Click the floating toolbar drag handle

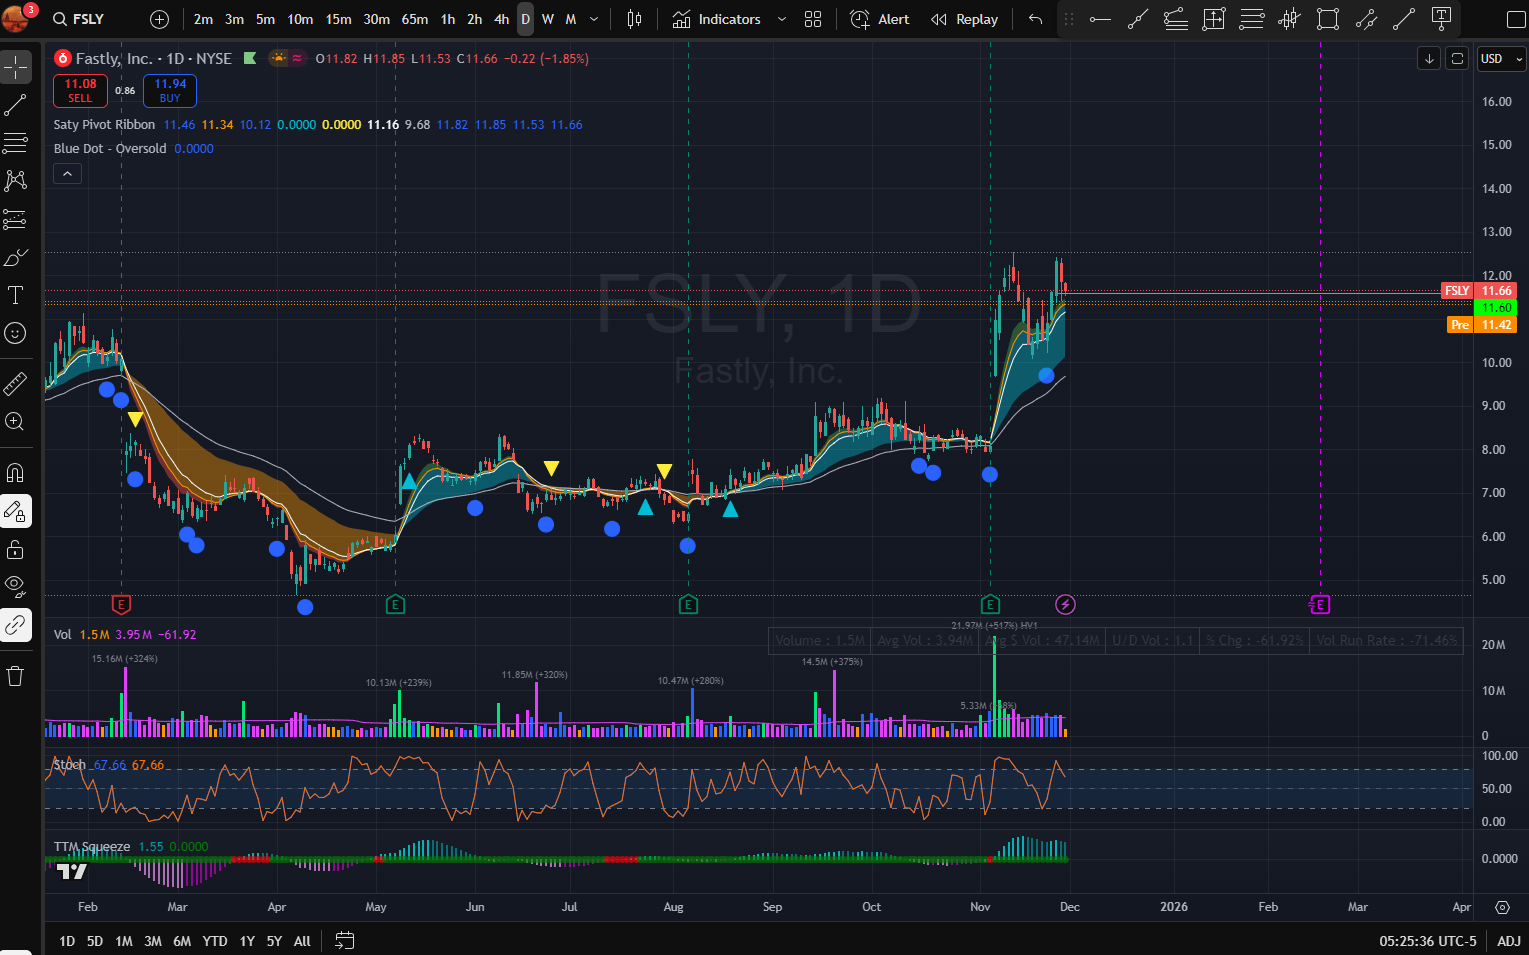coord(1069,19)
